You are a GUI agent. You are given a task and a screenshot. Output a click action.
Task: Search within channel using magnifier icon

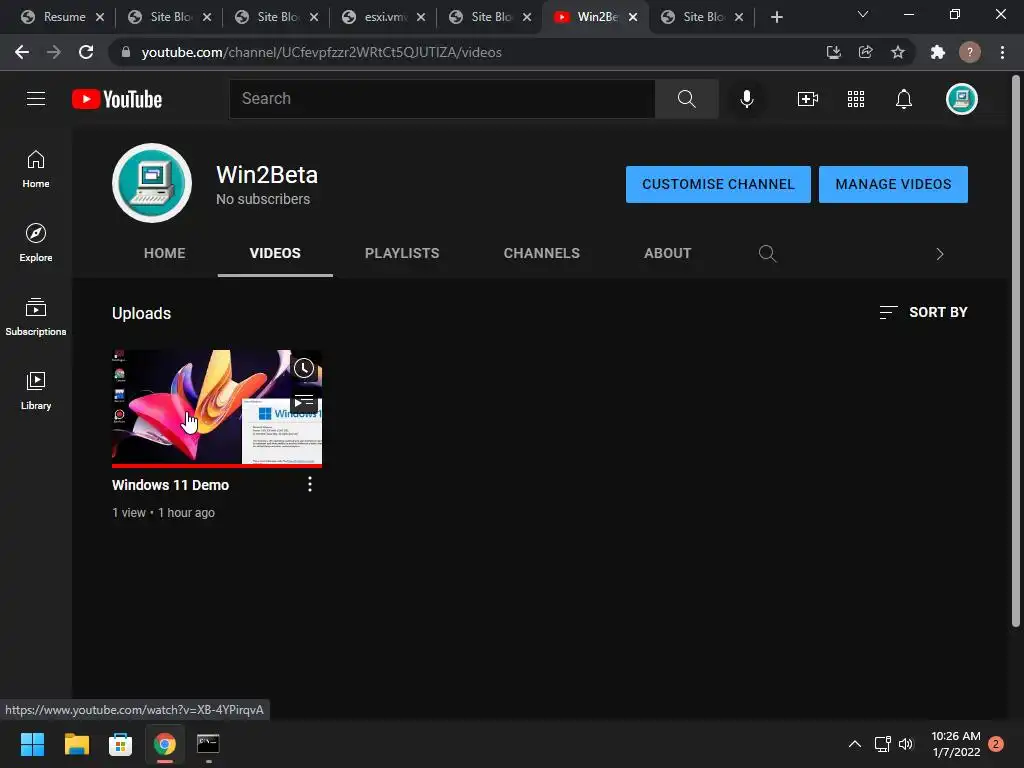(x=767, y=253)
